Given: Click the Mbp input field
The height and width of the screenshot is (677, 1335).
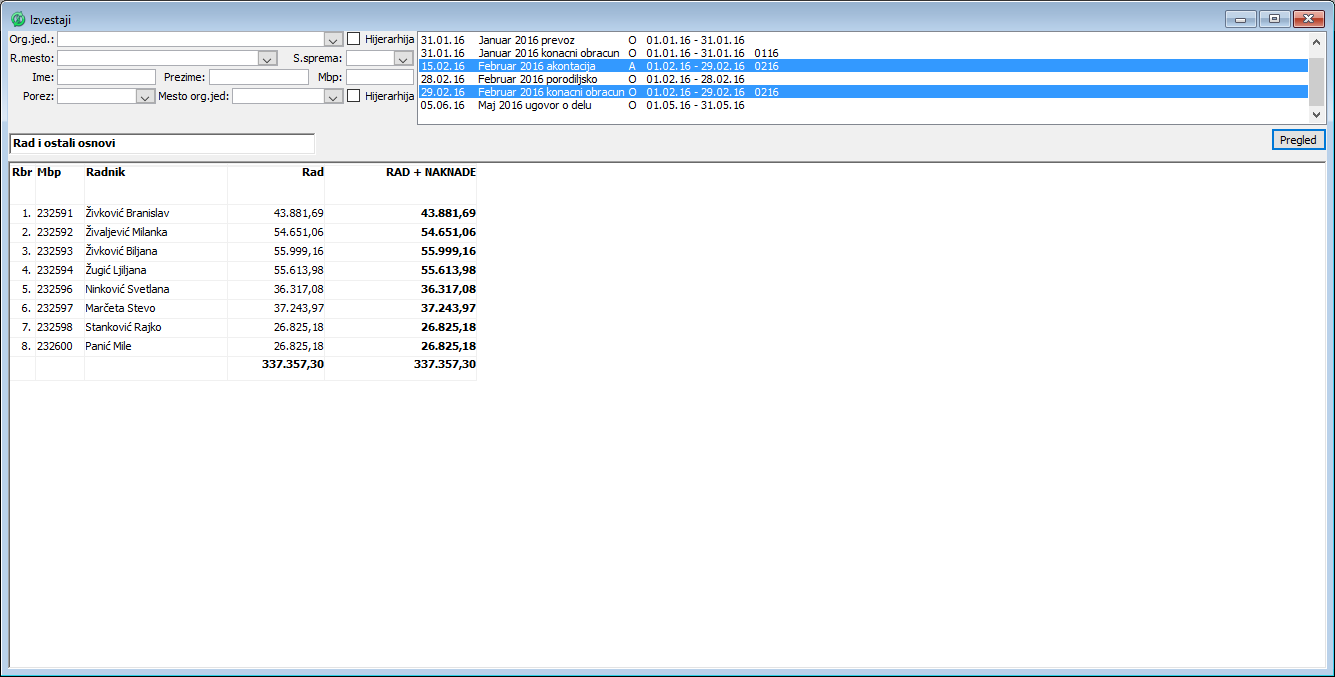Looking at the screenshot, I should tap(379, 77).
